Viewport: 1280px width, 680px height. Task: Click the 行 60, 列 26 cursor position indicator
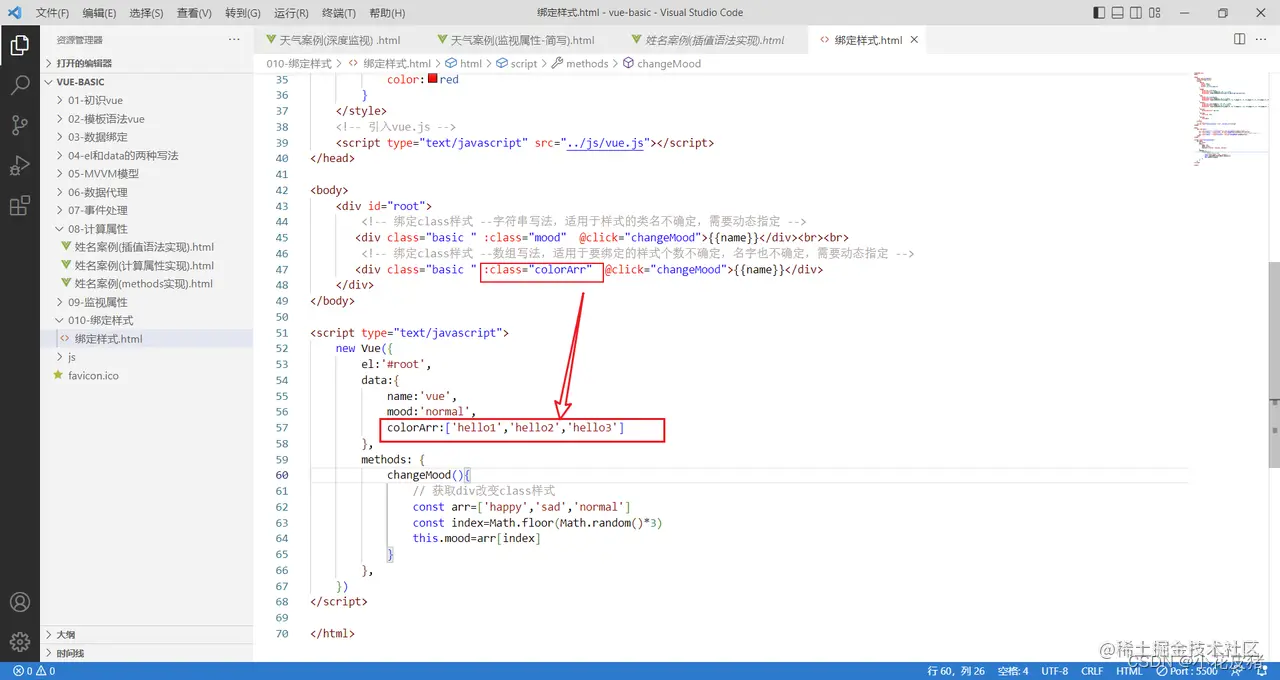[x=956, y=671]
